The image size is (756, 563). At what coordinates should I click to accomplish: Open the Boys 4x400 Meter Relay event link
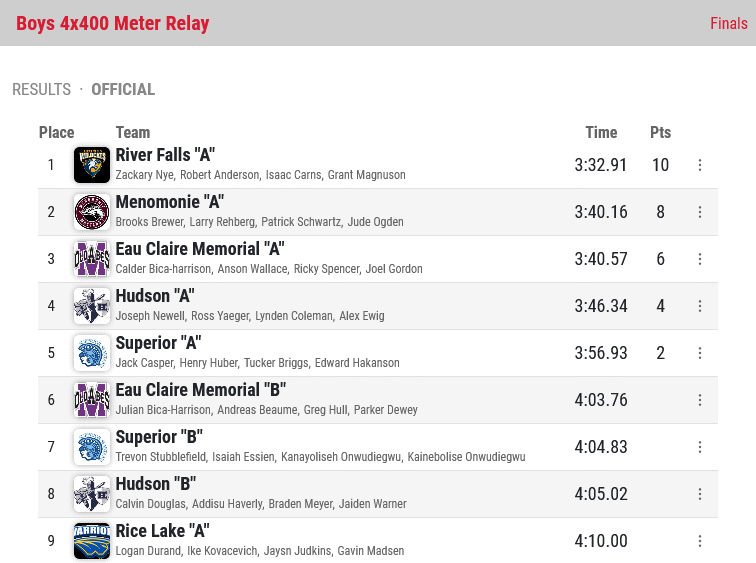[x=113, y=23]
